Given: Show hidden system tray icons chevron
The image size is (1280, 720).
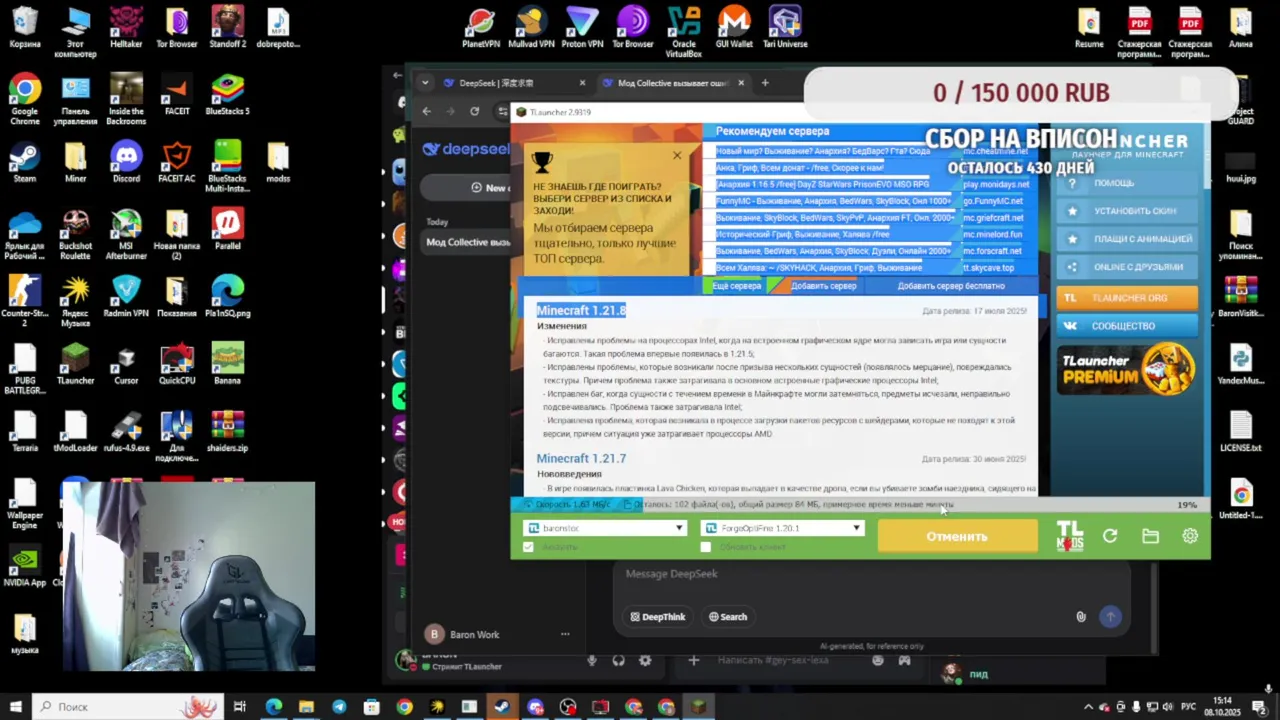Looking at the screenshot, I should (1088, 707).
